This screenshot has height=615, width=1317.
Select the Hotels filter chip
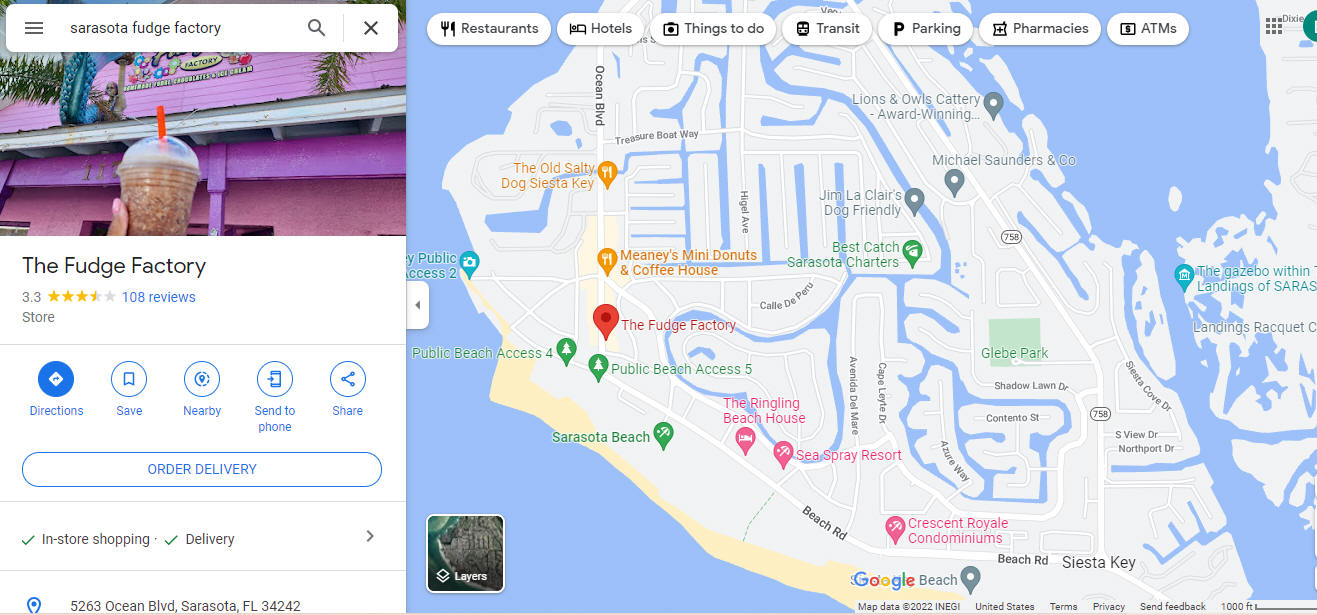tap(601, 29)
